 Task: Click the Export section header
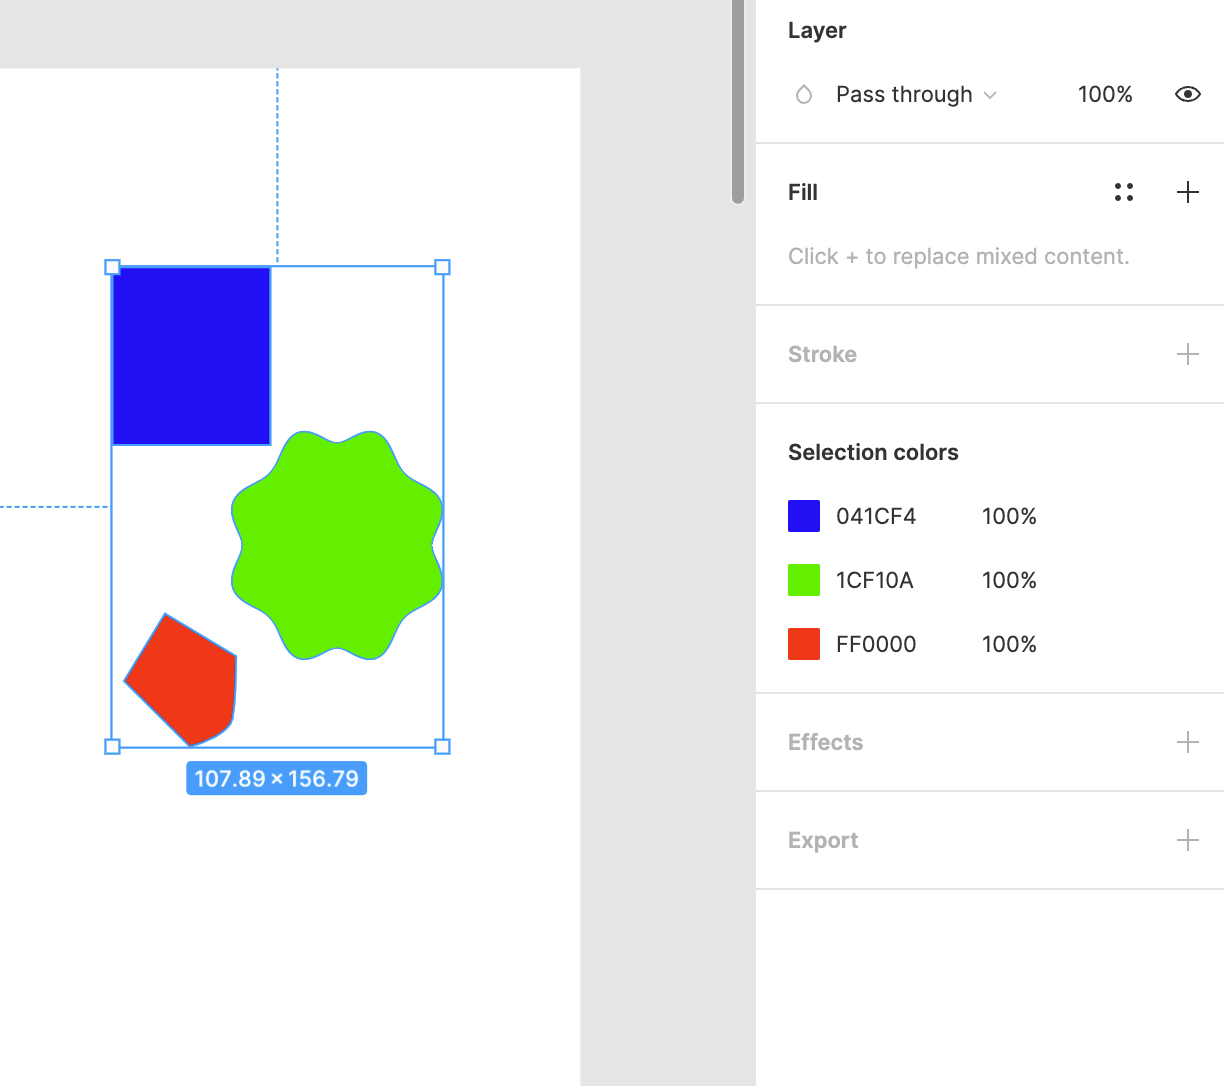pos(823,840)
